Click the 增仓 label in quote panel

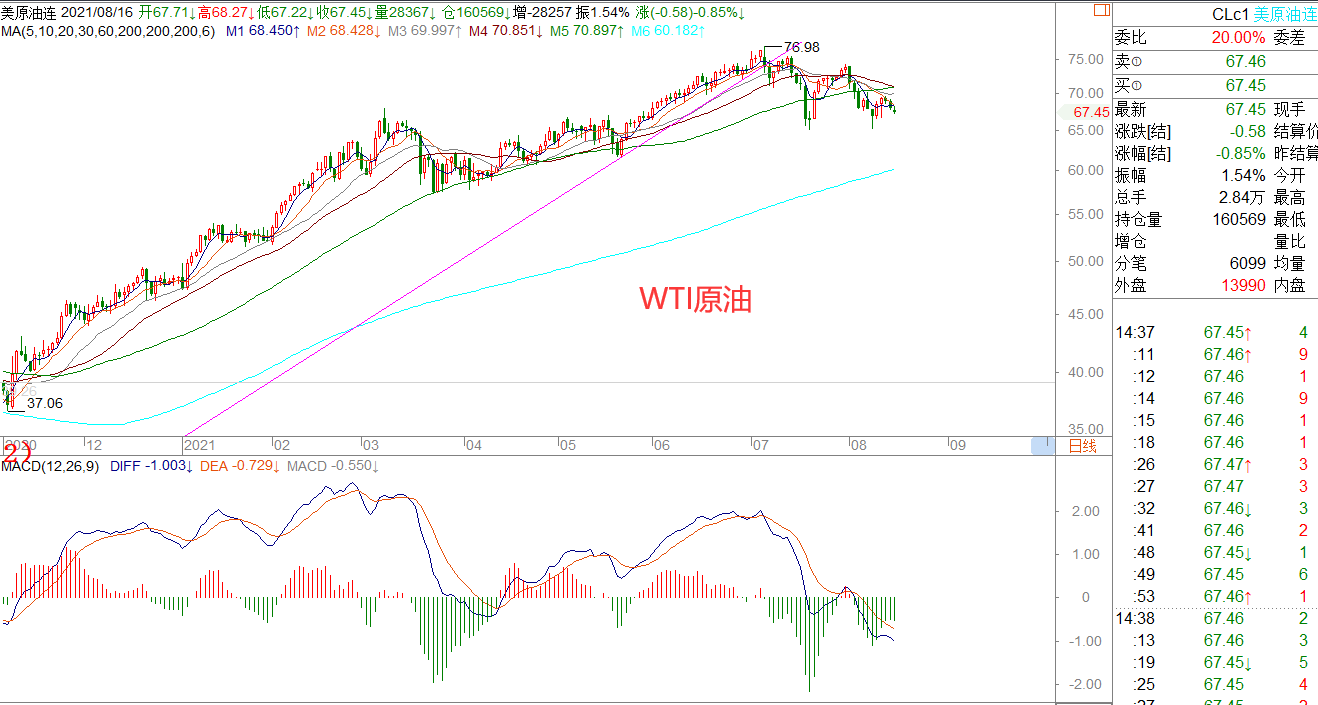(1132, 242)
